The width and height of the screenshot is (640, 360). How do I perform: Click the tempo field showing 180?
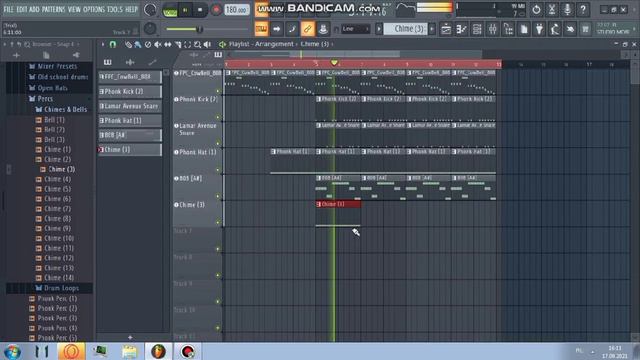coord(236,10)
